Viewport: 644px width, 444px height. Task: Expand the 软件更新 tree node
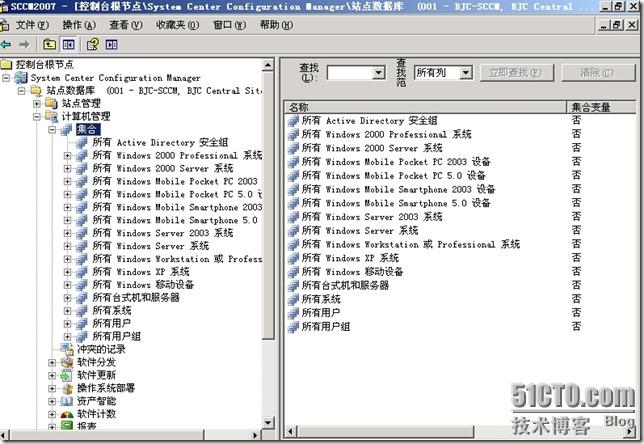click(x=52, y=375)
